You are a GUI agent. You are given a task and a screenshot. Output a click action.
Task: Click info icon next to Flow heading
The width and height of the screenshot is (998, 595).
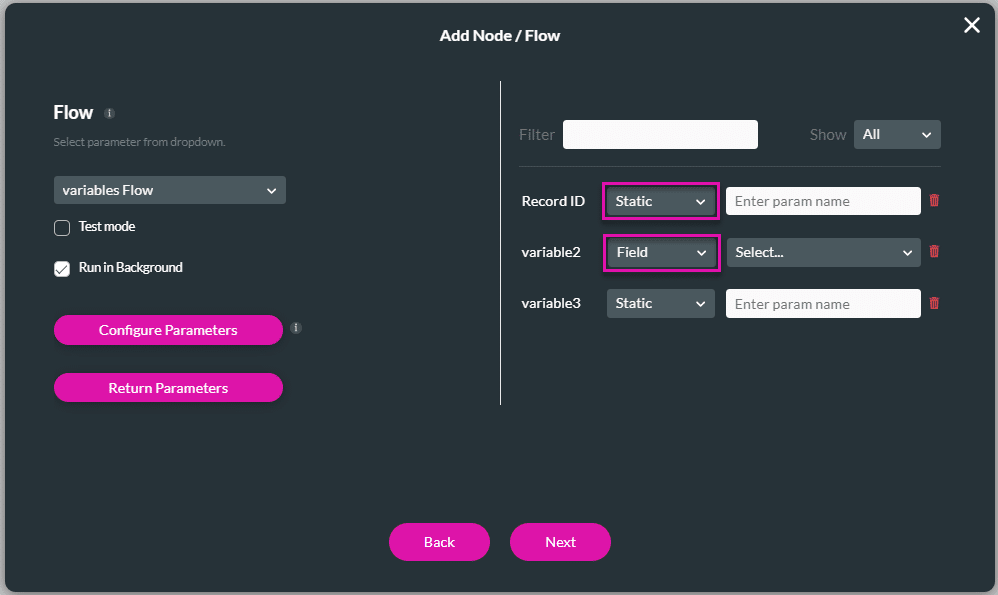coord(110,114)
